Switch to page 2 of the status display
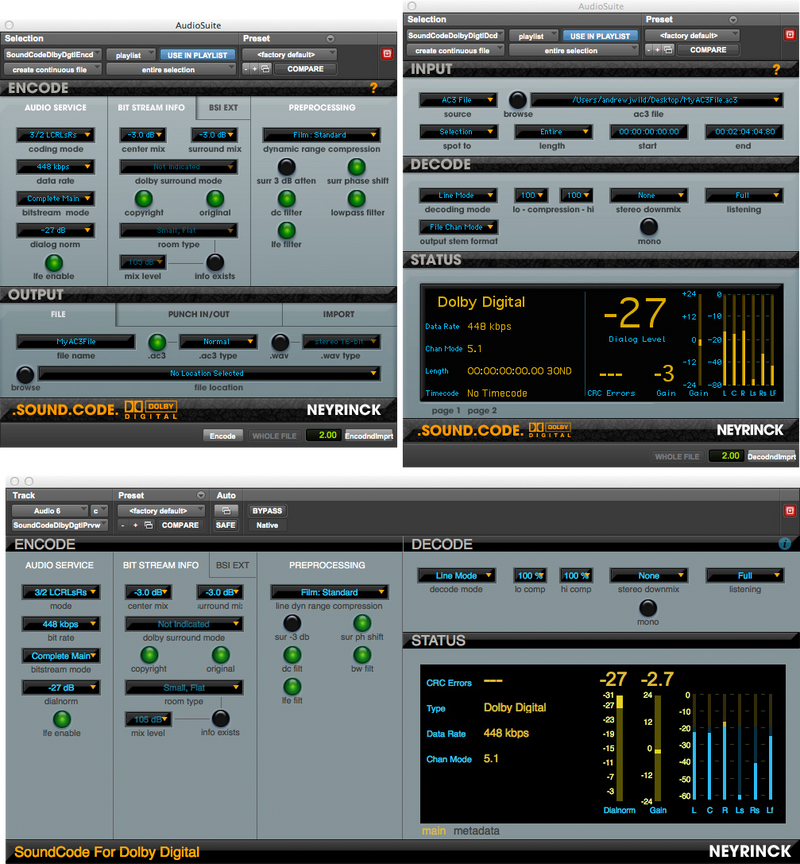 482,411
